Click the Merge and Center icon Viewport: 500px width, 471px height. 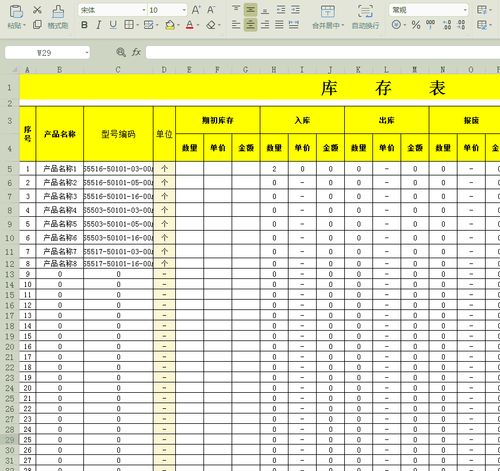click(x=328, y=11)
